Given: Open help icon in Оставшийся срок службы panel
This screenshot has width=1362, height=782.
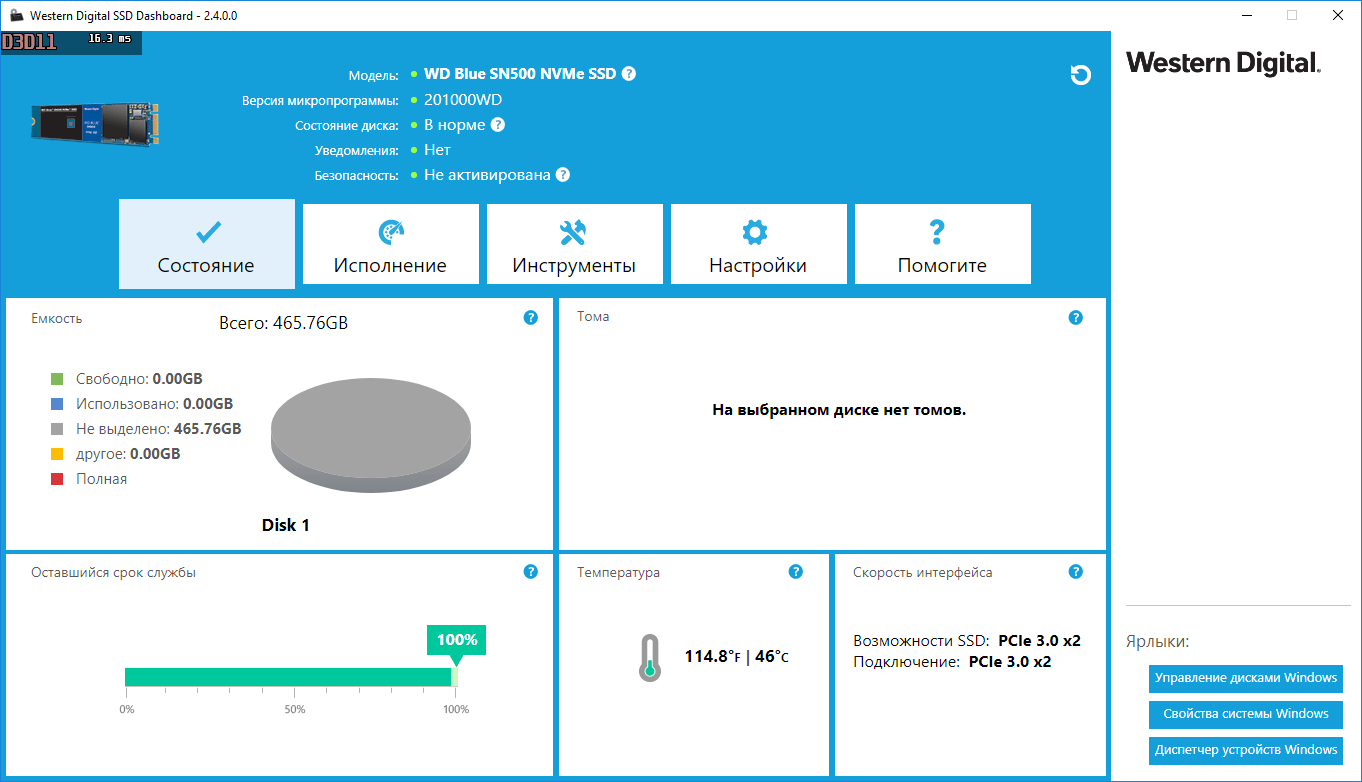Looking at the screenshot, I should [x=531, y=572].
